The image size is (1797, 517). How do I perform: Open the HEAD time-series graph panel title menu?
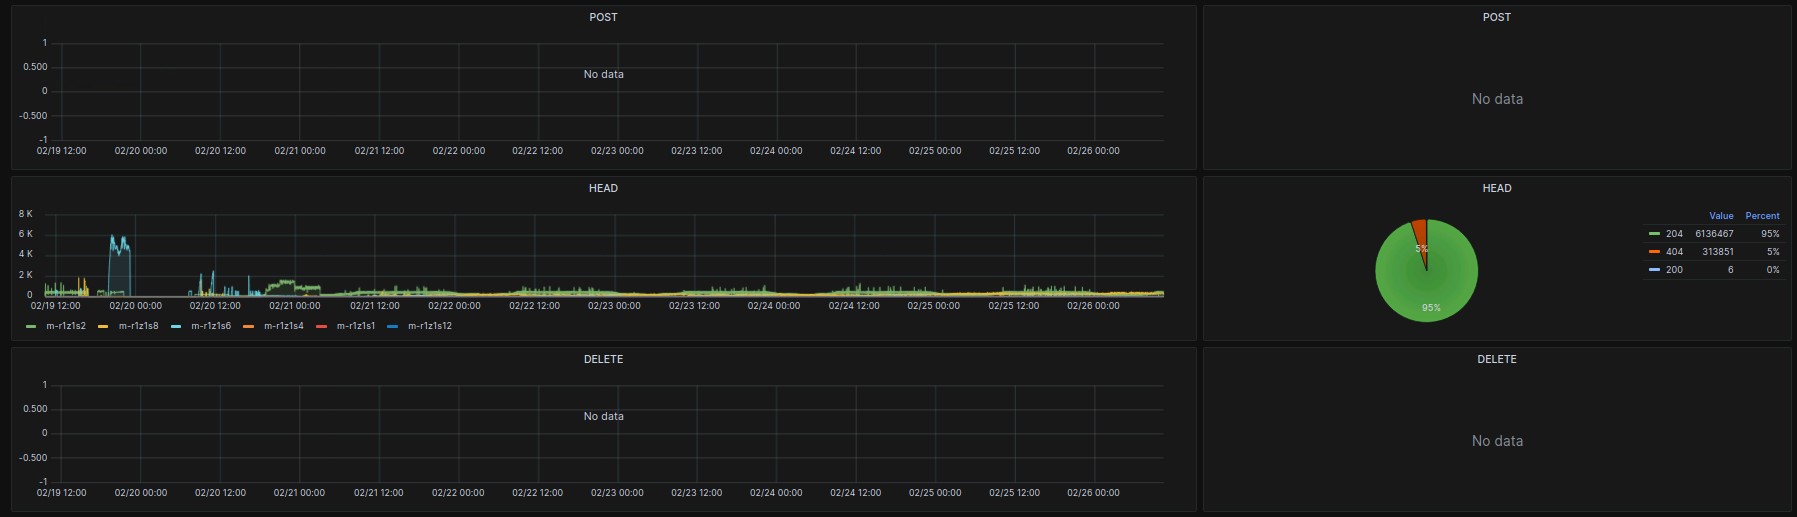coord(603,188)
